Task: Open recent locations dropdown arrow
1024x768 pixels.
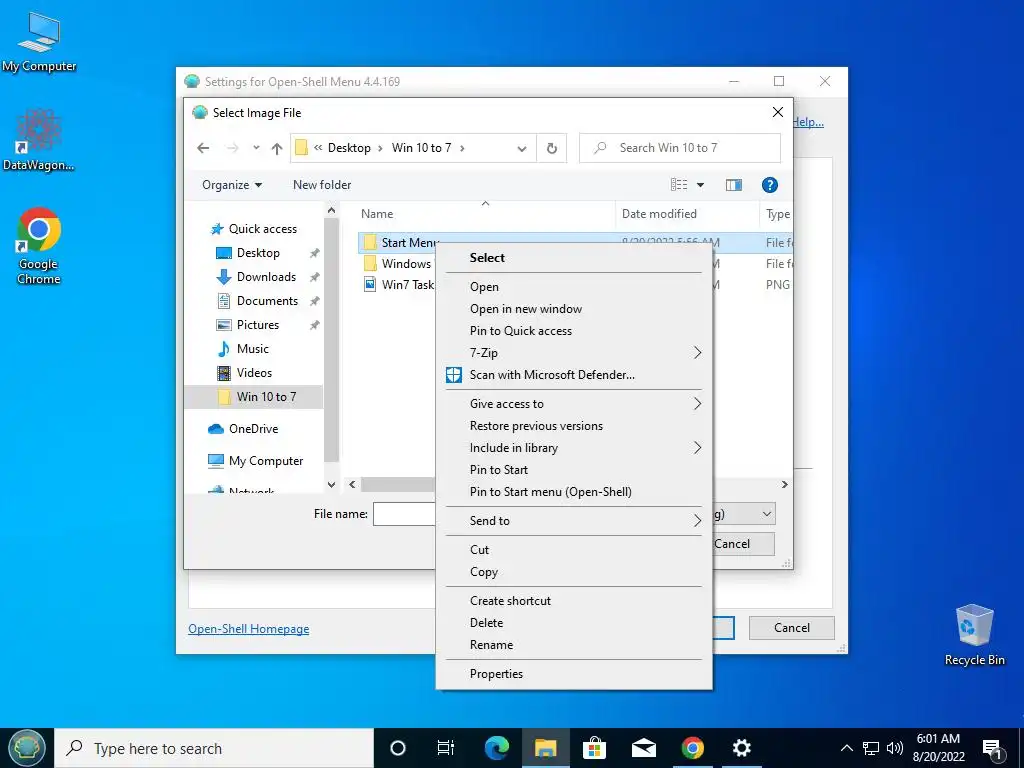Action: (x=256, y=148)
